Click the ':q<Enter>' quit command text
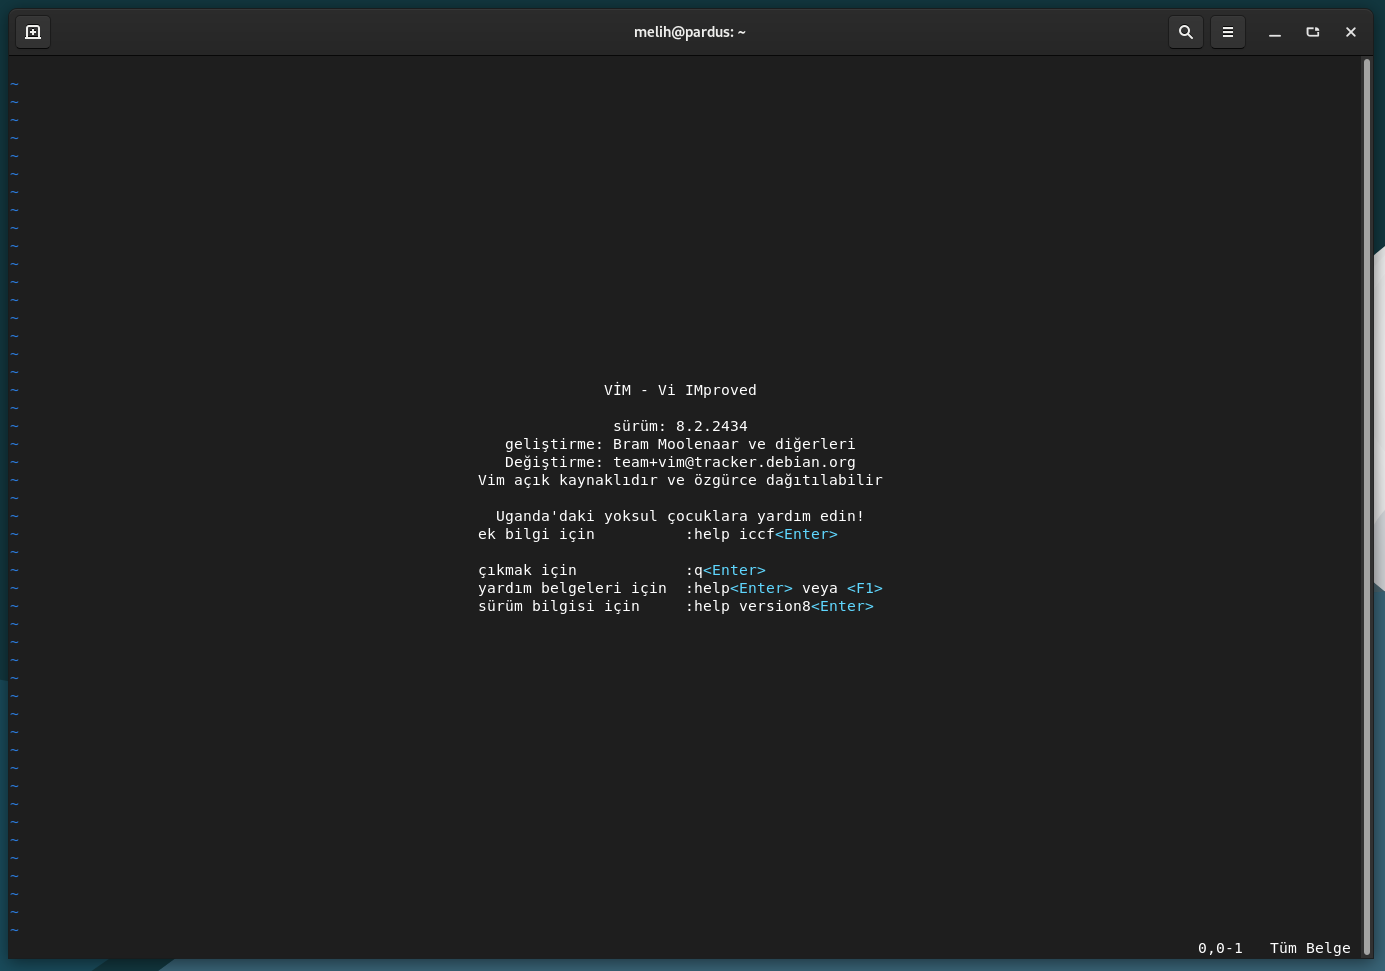 (x=725, y=570)
